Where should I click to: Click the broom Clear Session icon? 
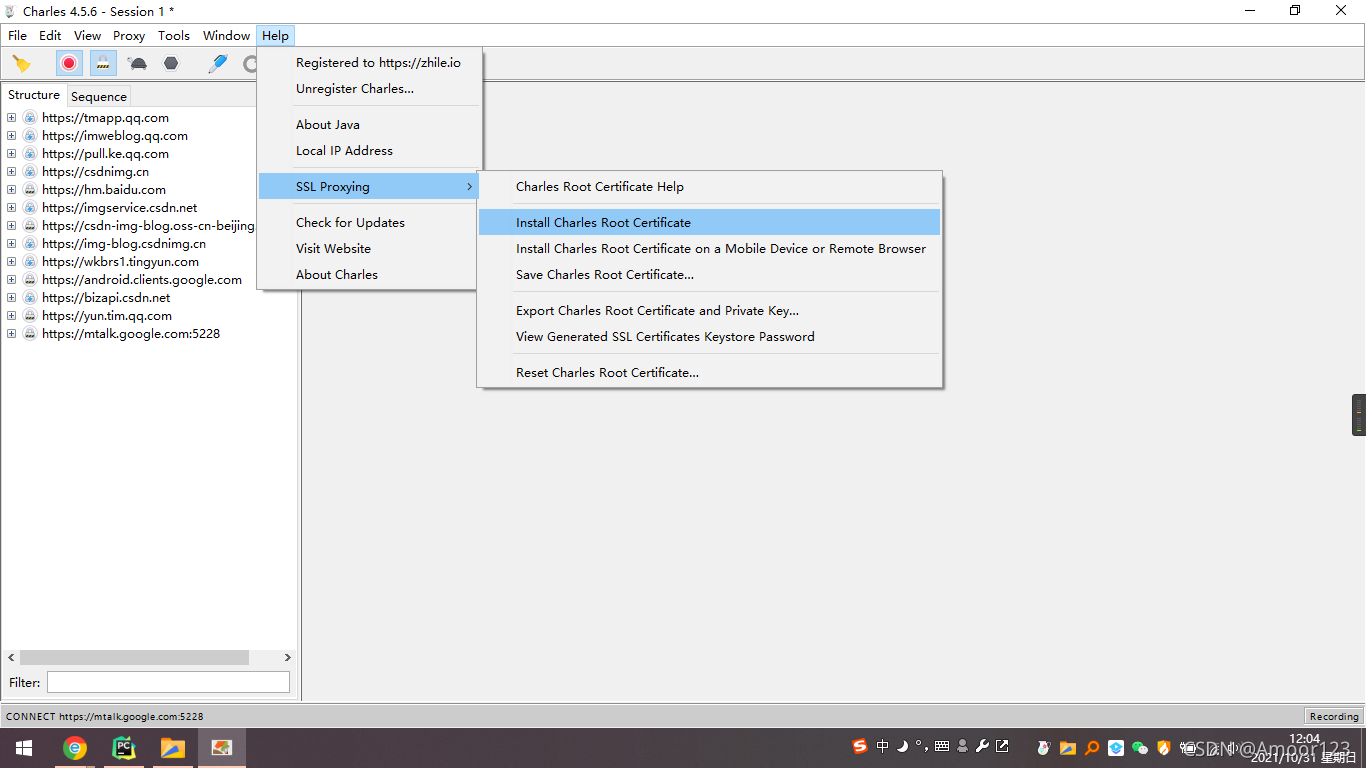[x=21, y=64]
